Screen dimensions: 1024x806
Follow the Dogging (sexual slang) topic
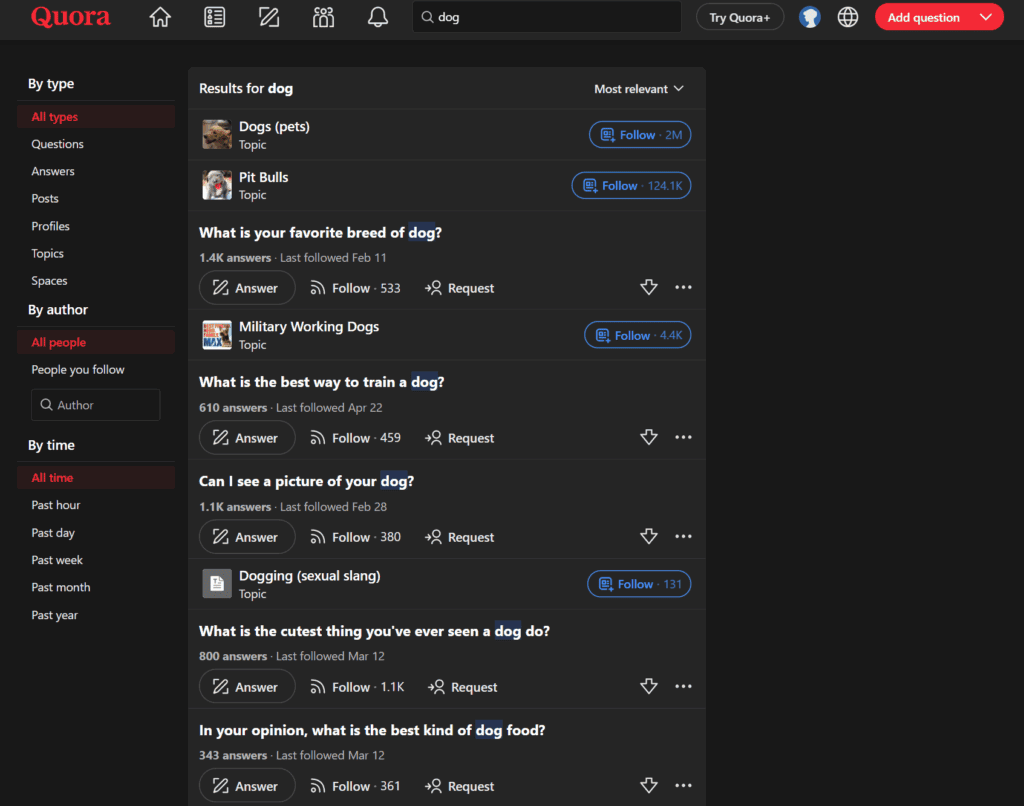(x=639, y=584)
